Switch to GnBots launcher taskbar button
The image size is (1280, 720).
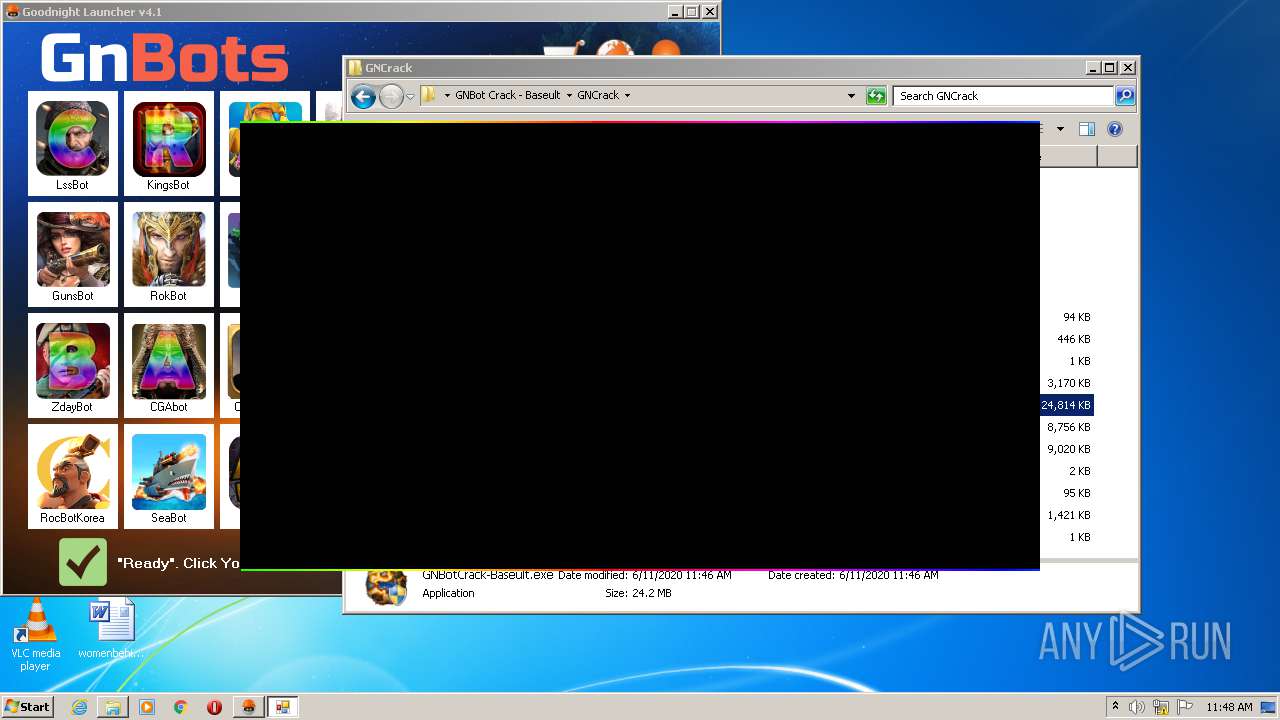(248, 707)
